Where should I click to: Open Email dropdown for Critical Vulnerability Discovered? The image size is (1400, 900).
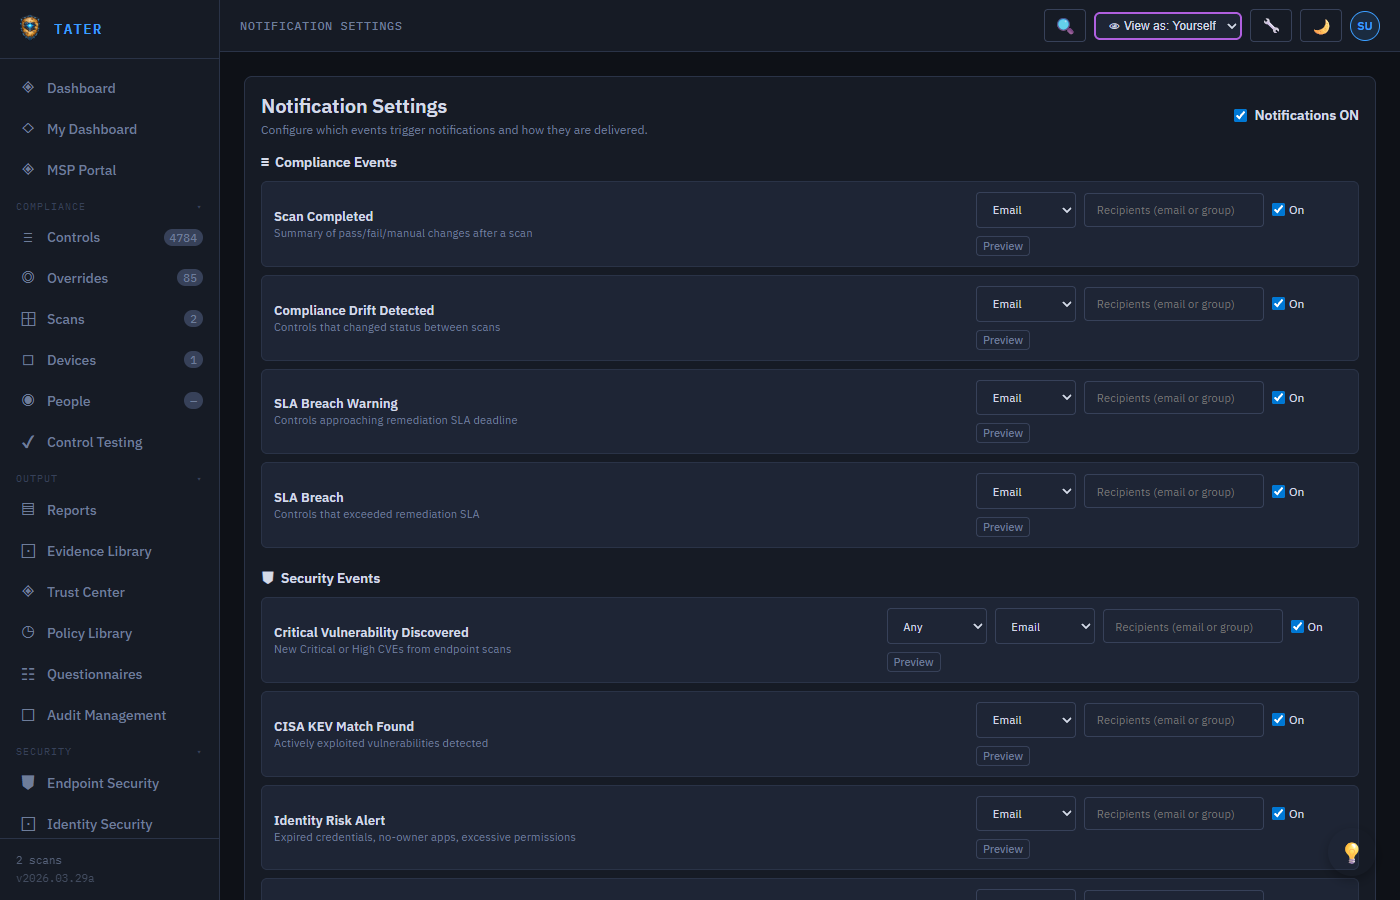[1045, 627]
